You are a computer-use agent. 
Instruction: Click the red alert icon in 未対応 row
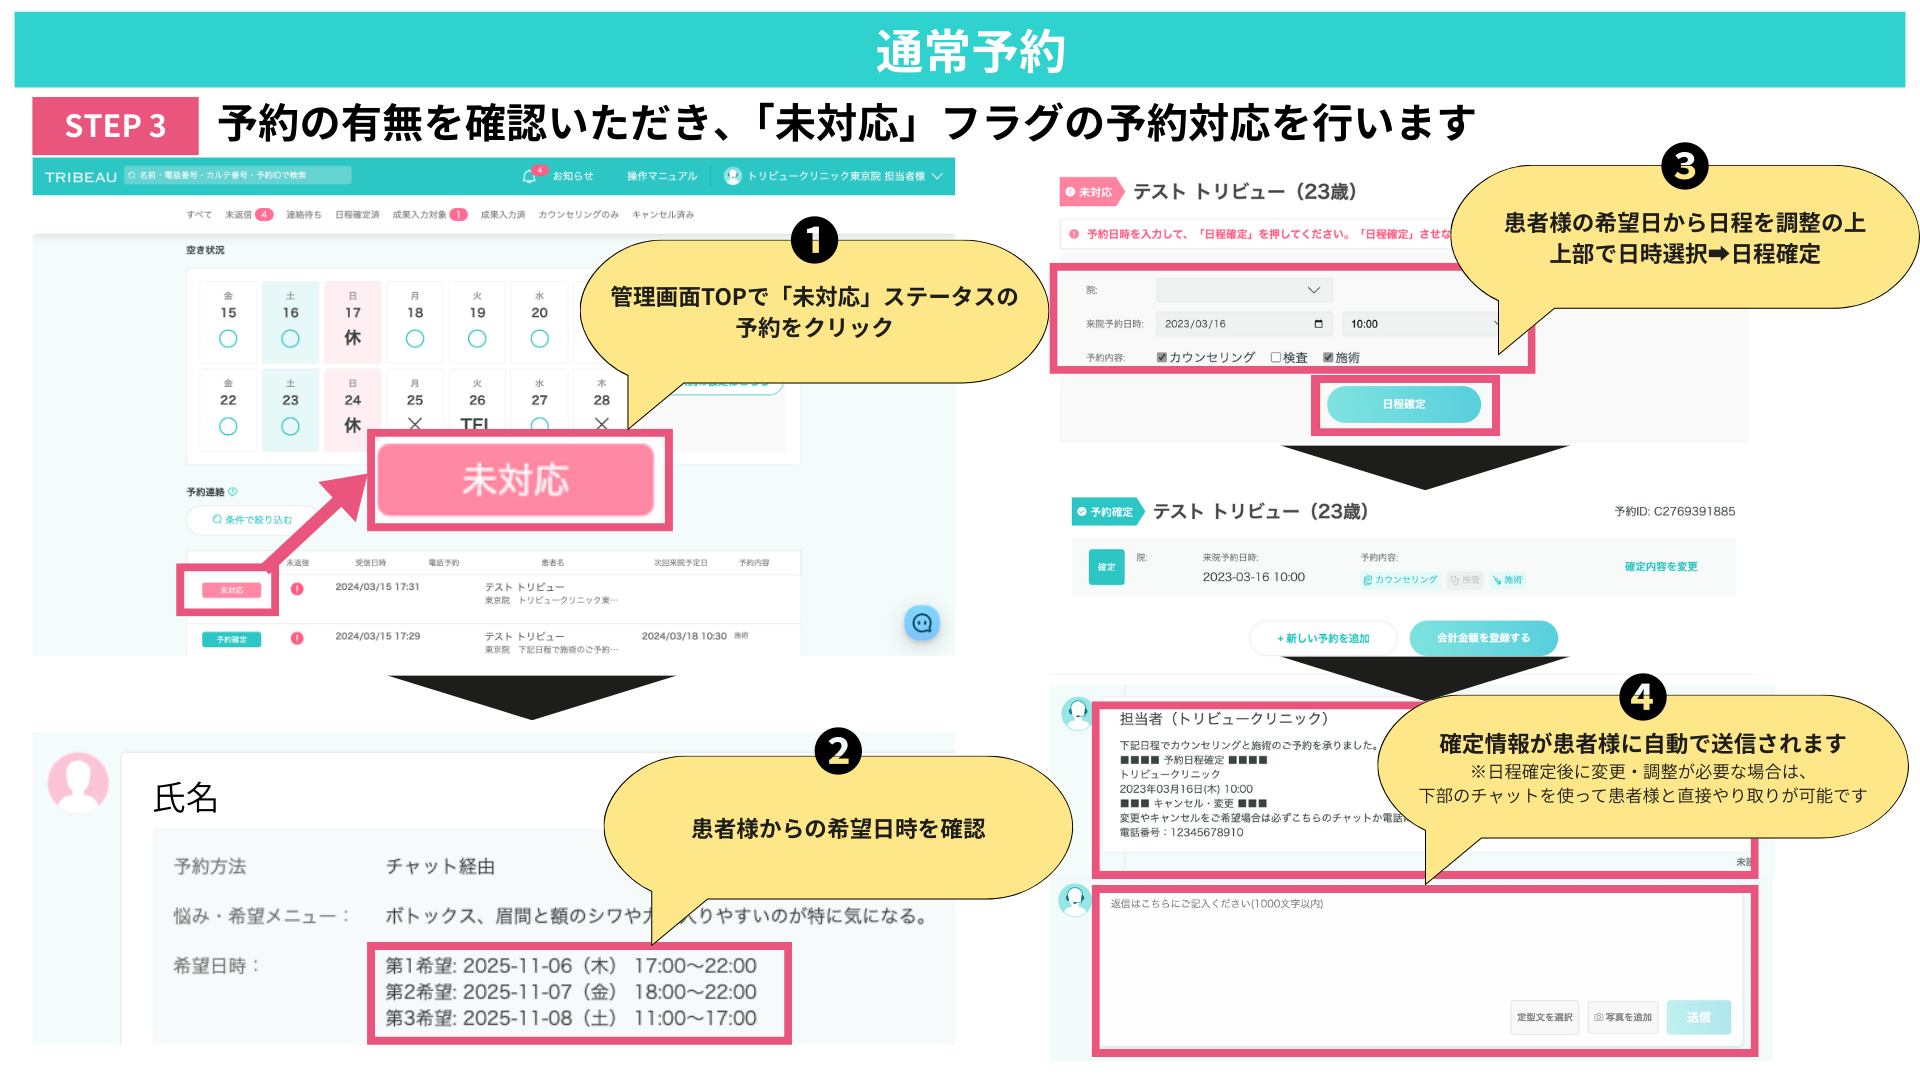(x=297, y=588)
